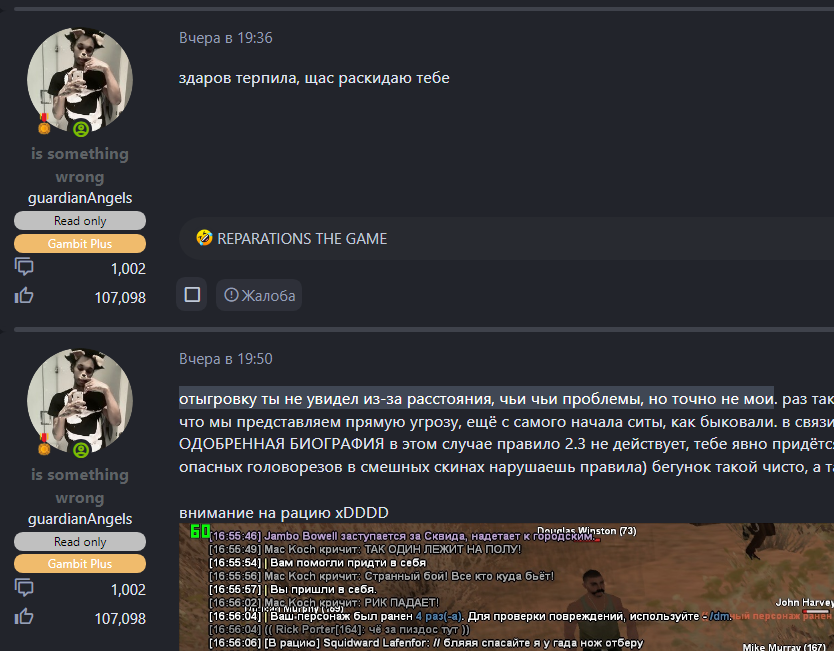The width and height of the screenshot is (834, 651).
Task: Click medal badge icon on 19:36 post avatar
Action: (44, 124)
